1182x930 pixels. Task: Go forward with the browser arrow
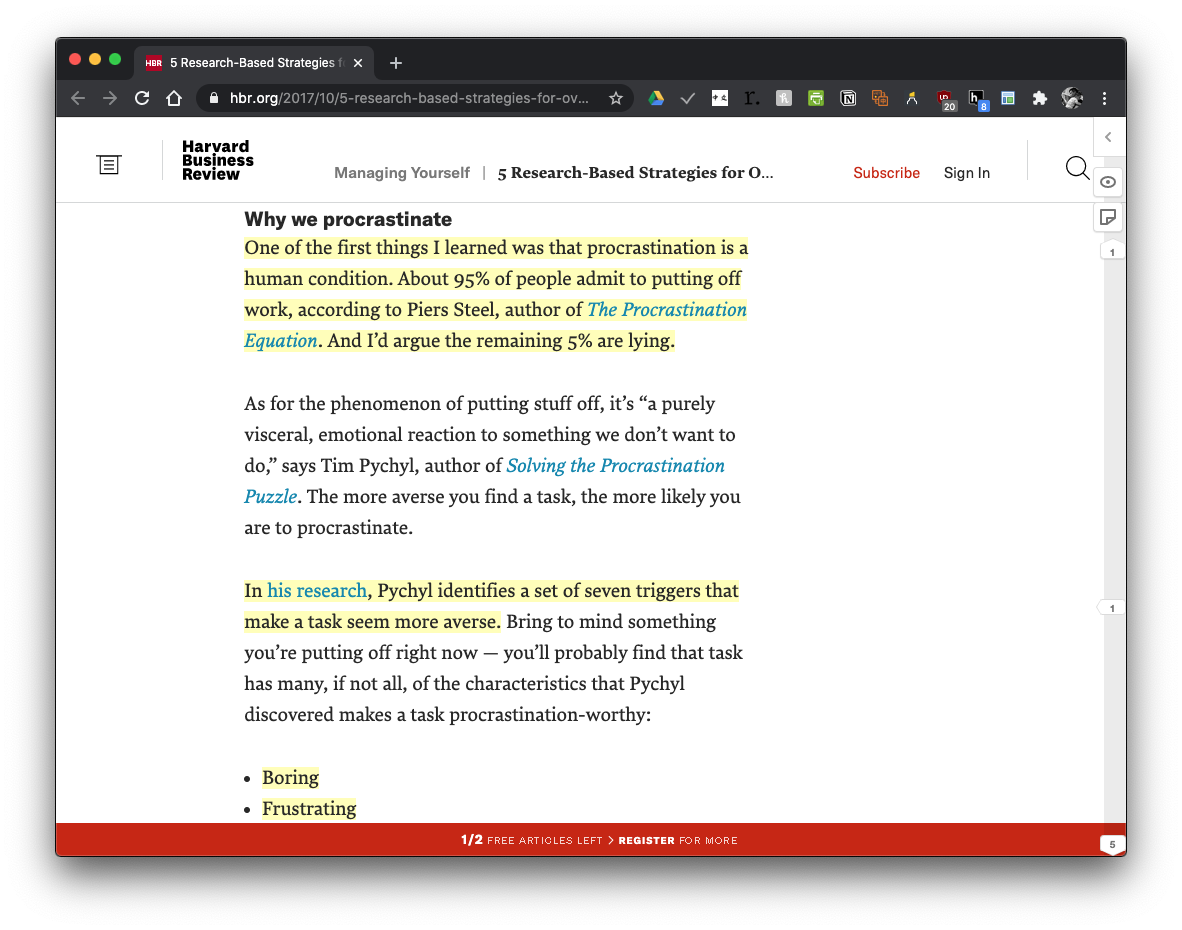(x=110, y=98)
